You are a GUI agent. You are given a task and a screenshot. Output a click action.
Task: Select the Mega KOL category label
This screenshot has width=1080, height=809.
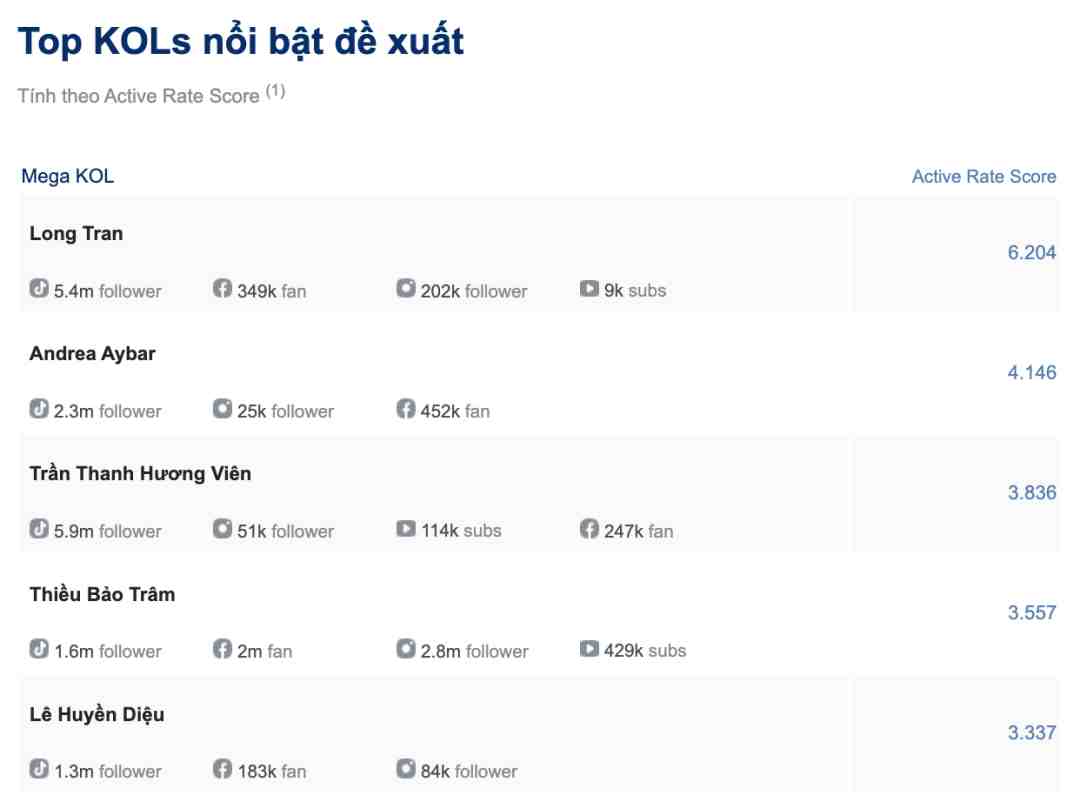68,176
